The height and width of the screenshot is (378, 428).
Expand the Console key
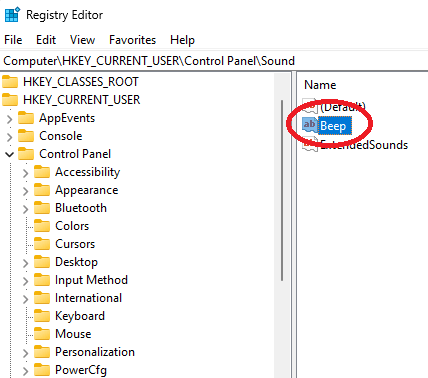point(10,137)
